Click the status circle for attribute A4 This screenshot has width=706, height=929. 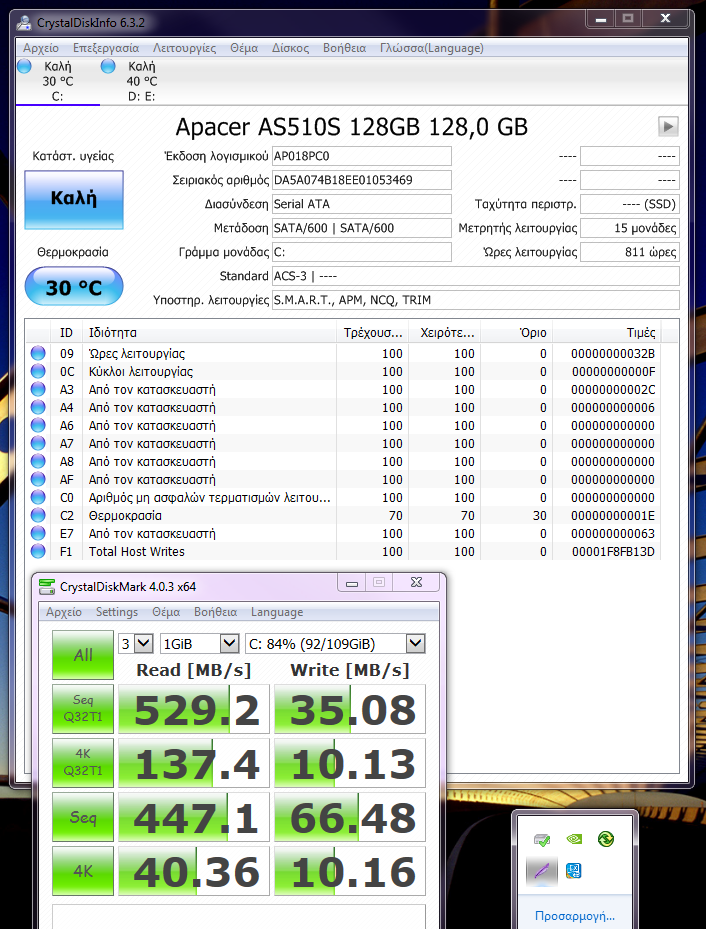click(38, 408)
